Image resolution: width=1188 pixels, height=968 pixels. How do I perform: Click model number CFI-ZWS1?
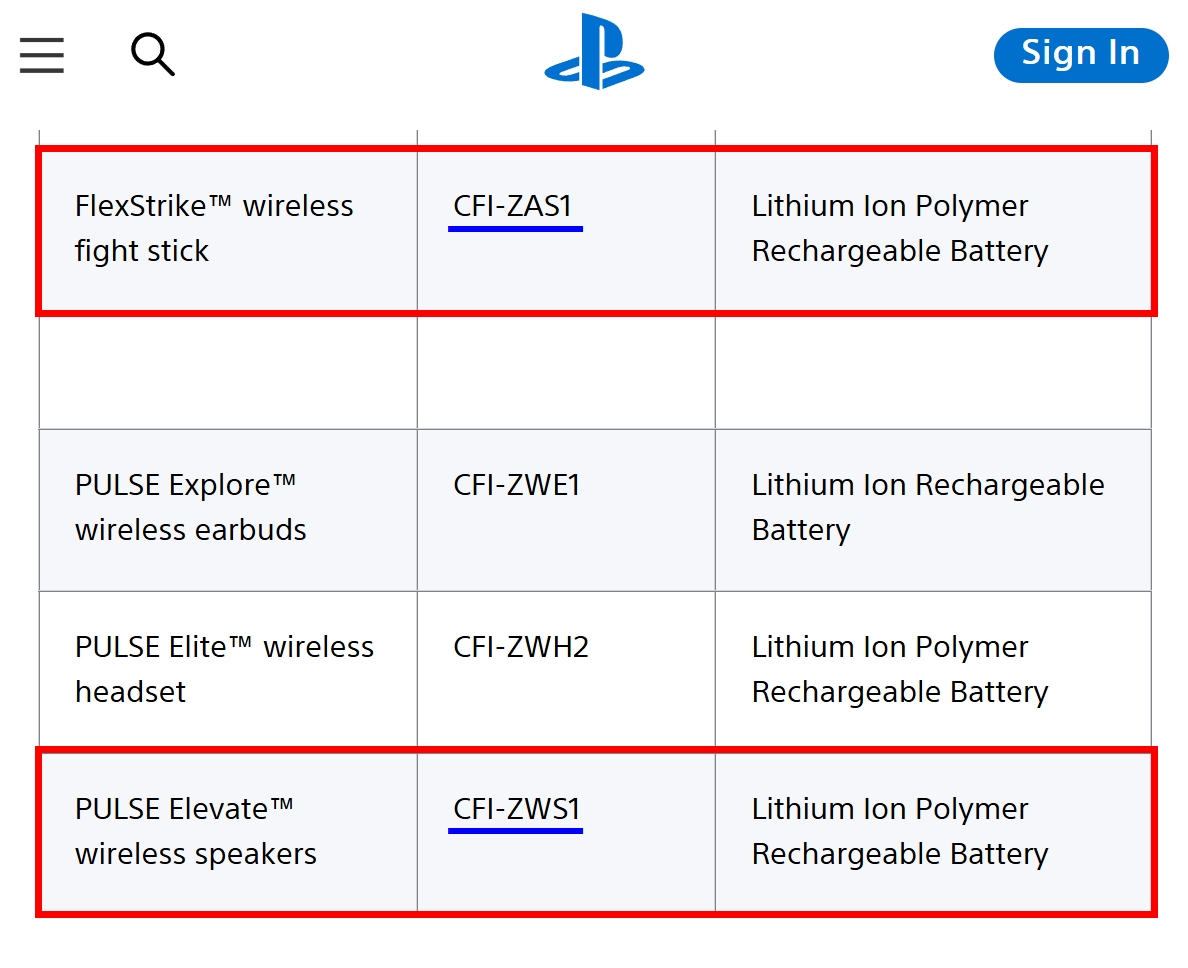517,809
